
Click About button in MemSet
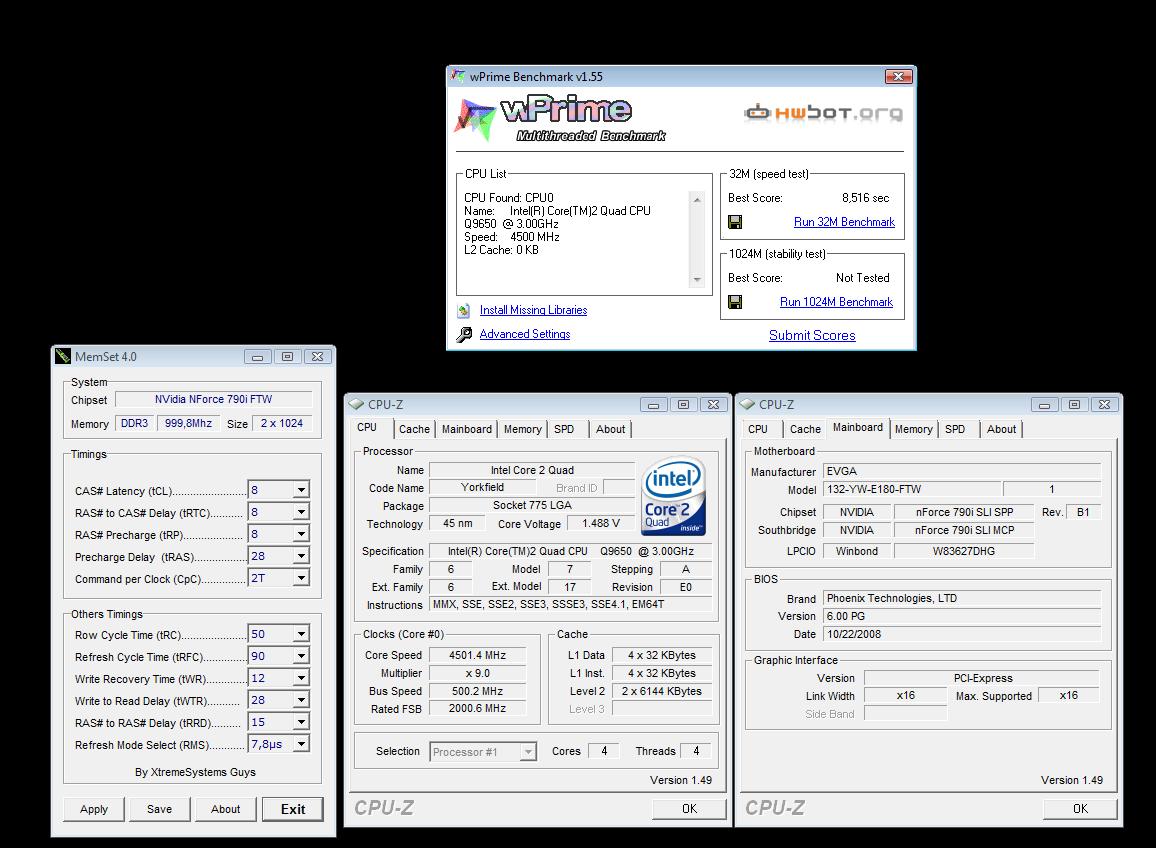click(226, 809)
